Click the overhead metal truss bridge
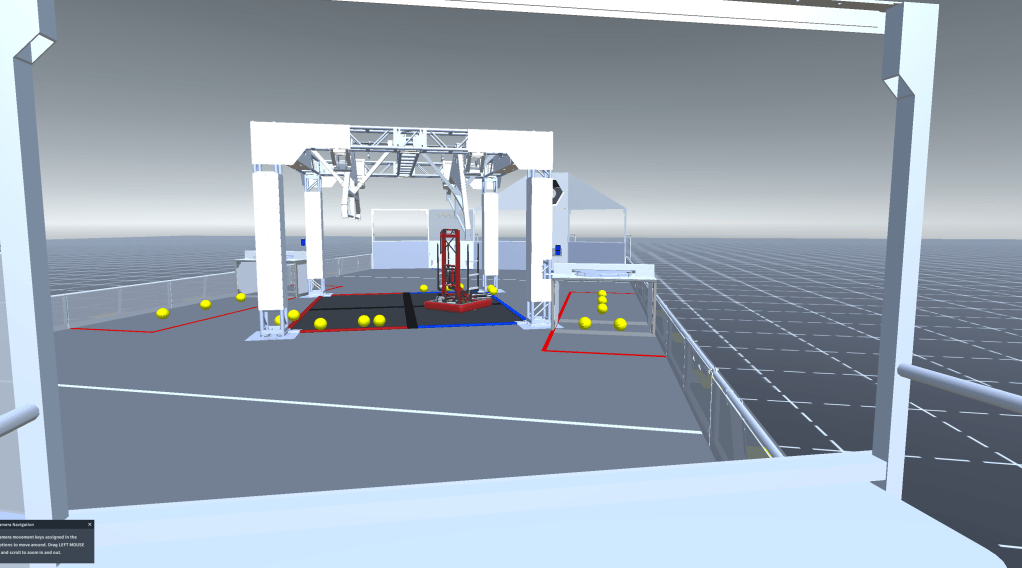The width and height of the screenshot is (1022, 568). click(x=400, y=162)
